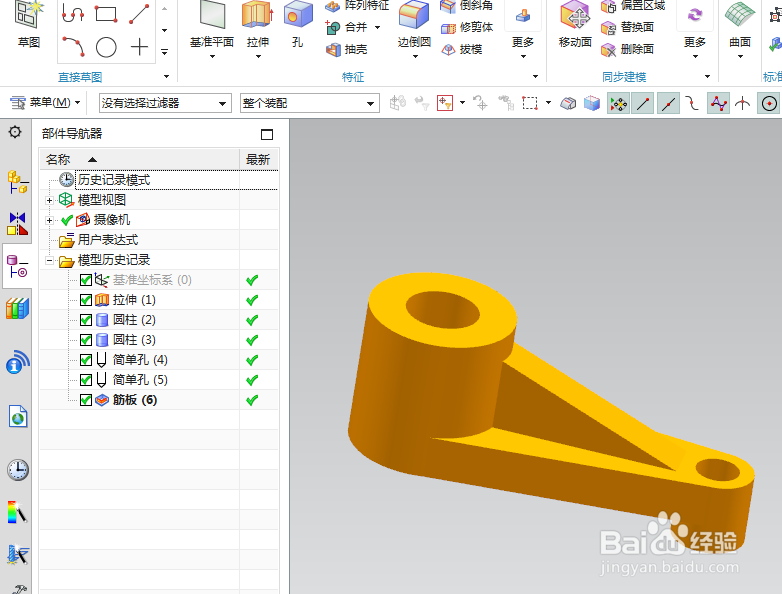Expand the 同步建模 group options
Screen dimensions: 782x594
click(707, 77)
